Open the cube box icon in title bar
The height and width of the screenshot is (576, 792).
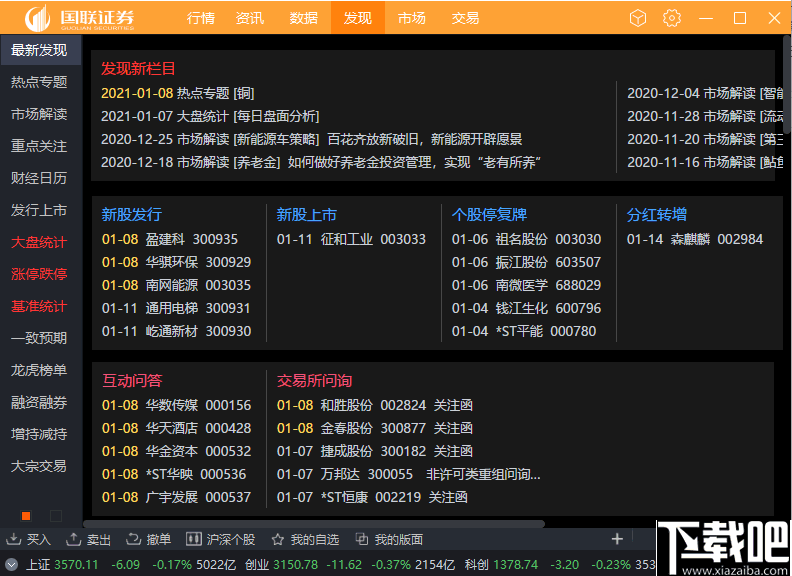click(x=638, y=18)
